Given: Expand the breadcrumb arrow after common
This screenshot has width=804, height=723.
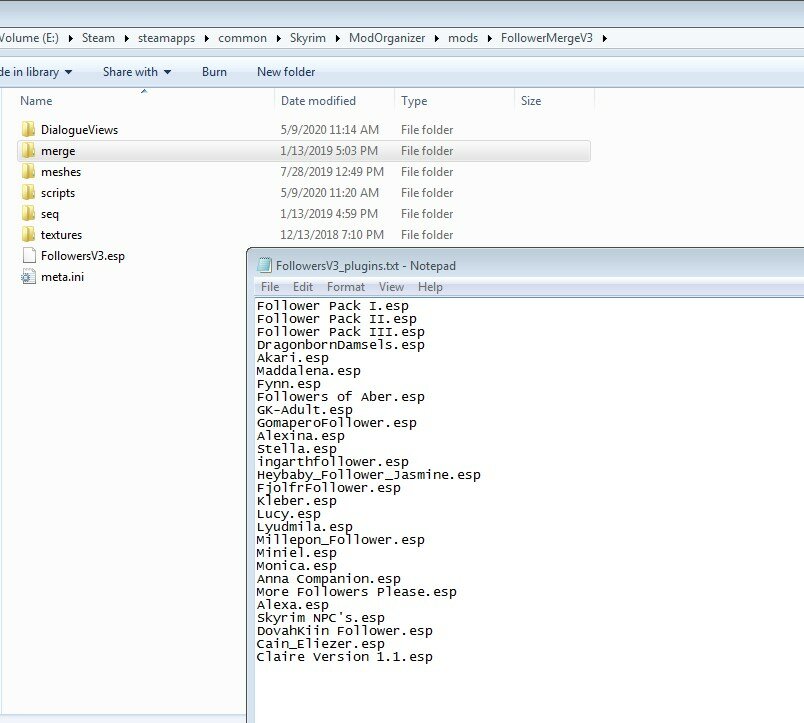Looking at the screenshot, I should [x=278, y=38].
